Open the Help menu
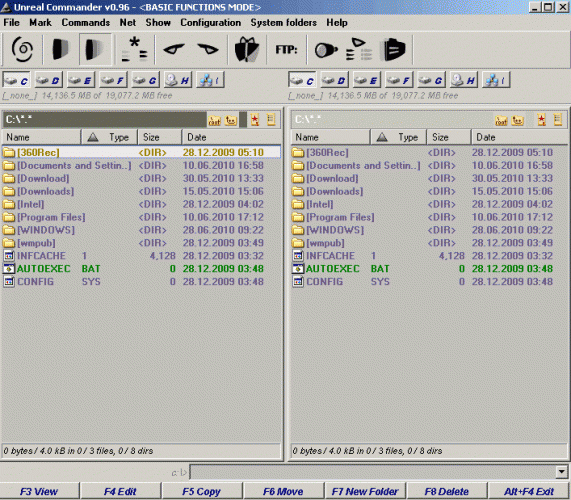 pyautogui.click(x=337, y=23)
